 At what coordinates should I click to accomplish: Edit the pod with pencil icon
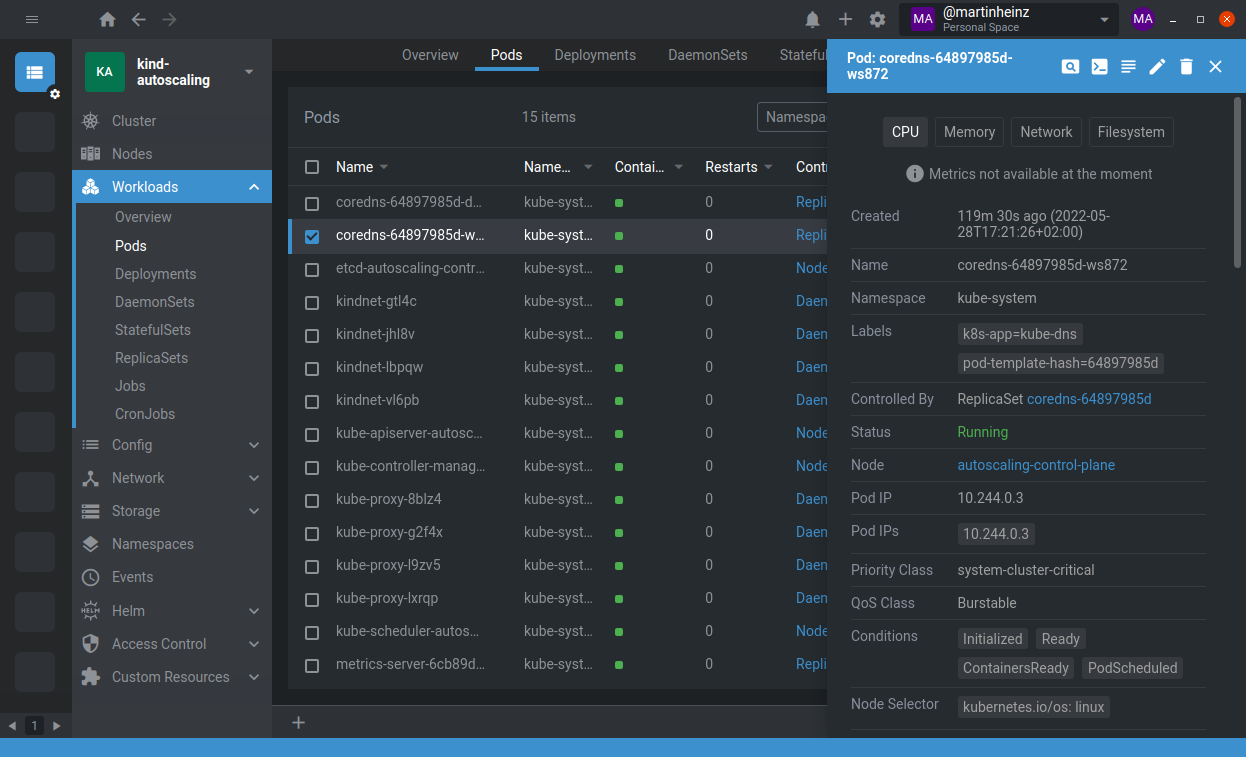1157,67
